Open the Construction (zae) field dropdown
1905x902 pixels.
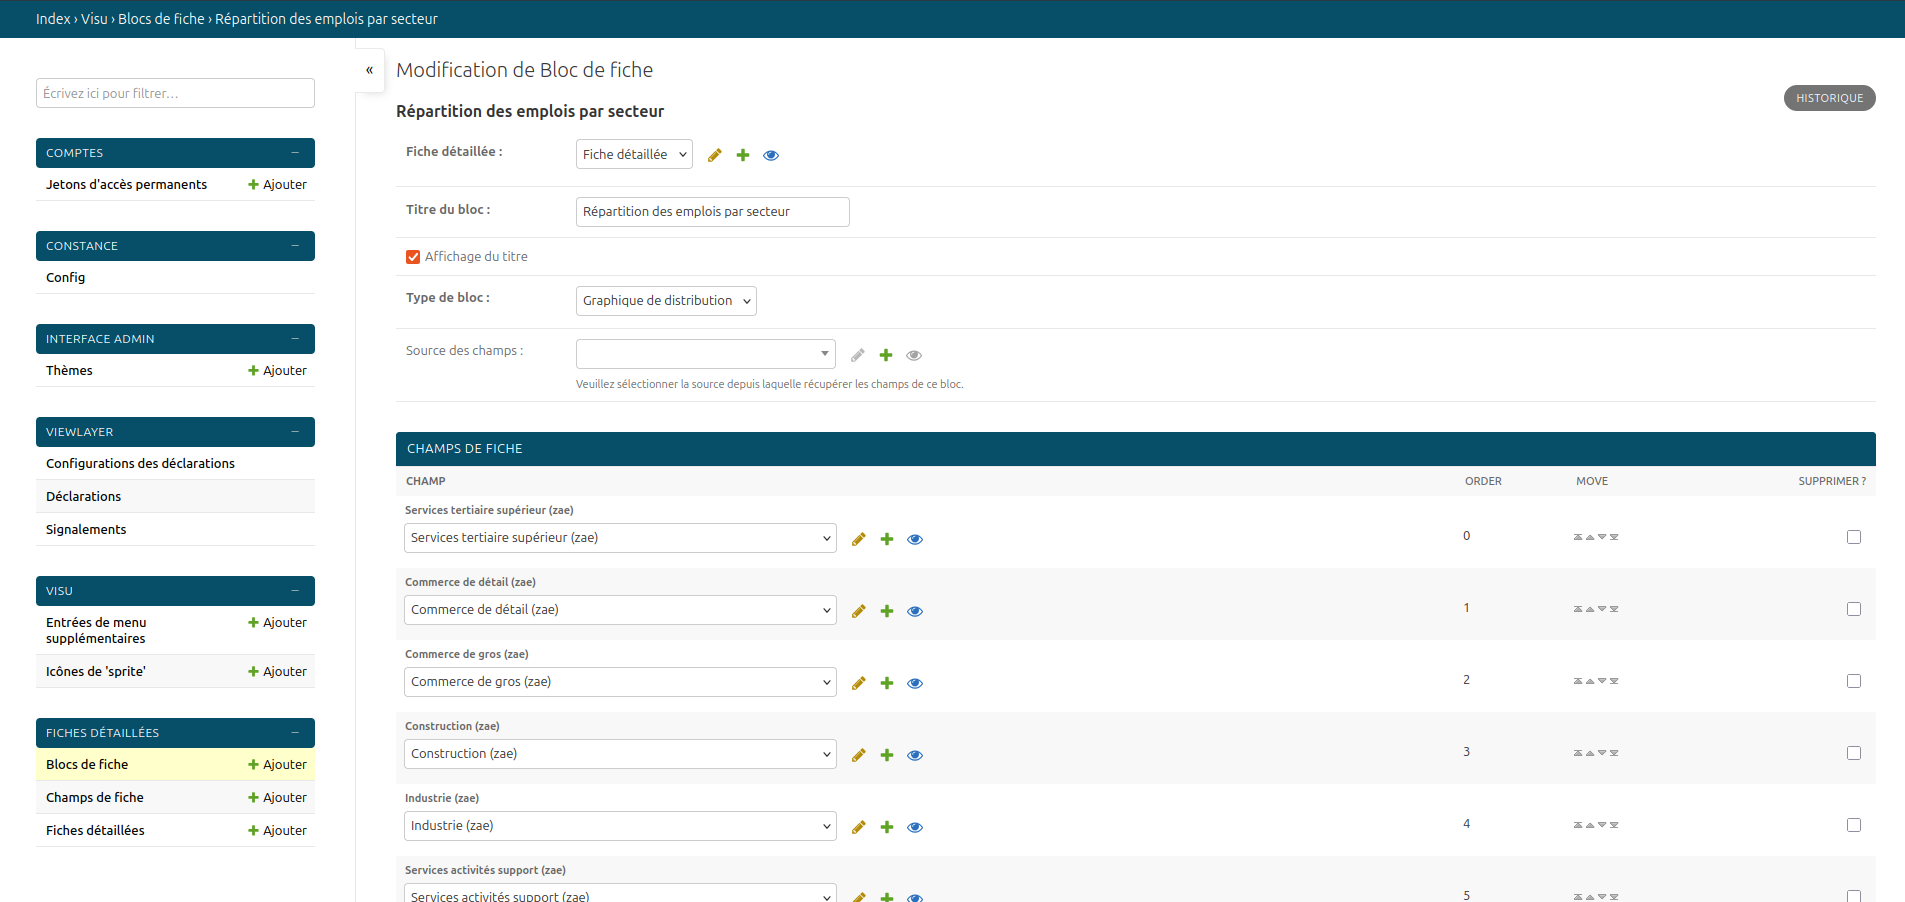[620, 754]
